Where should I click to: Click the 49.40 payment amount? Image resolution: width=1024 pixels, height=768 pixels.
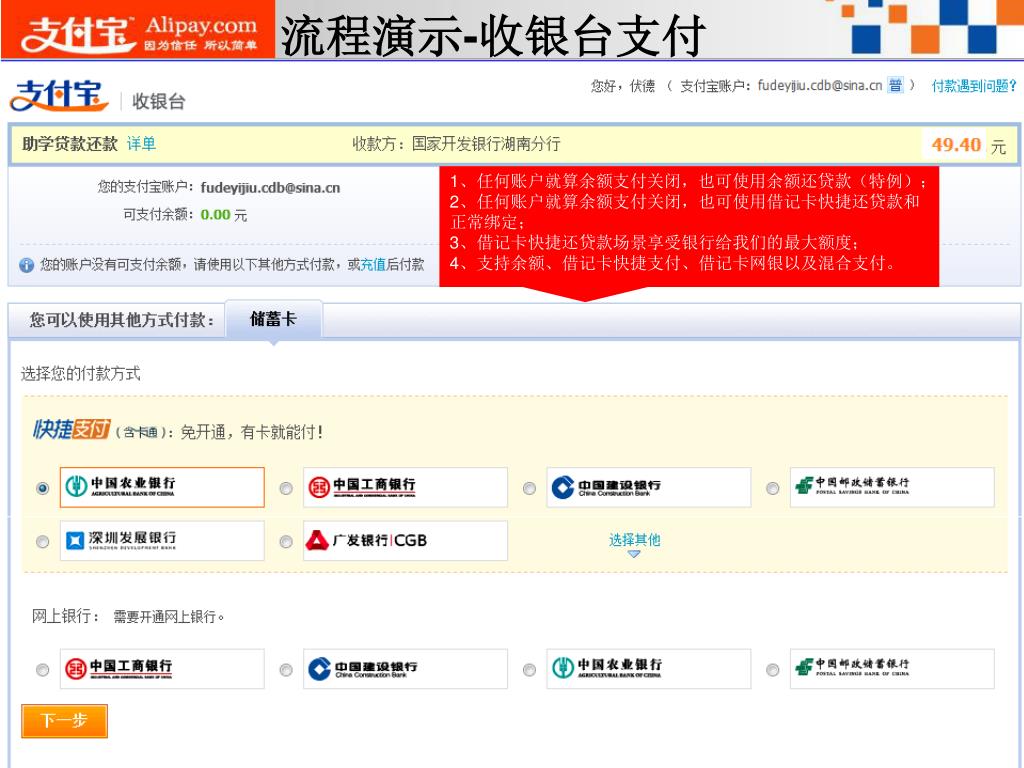pyautogui.click(x=956, y=144)
